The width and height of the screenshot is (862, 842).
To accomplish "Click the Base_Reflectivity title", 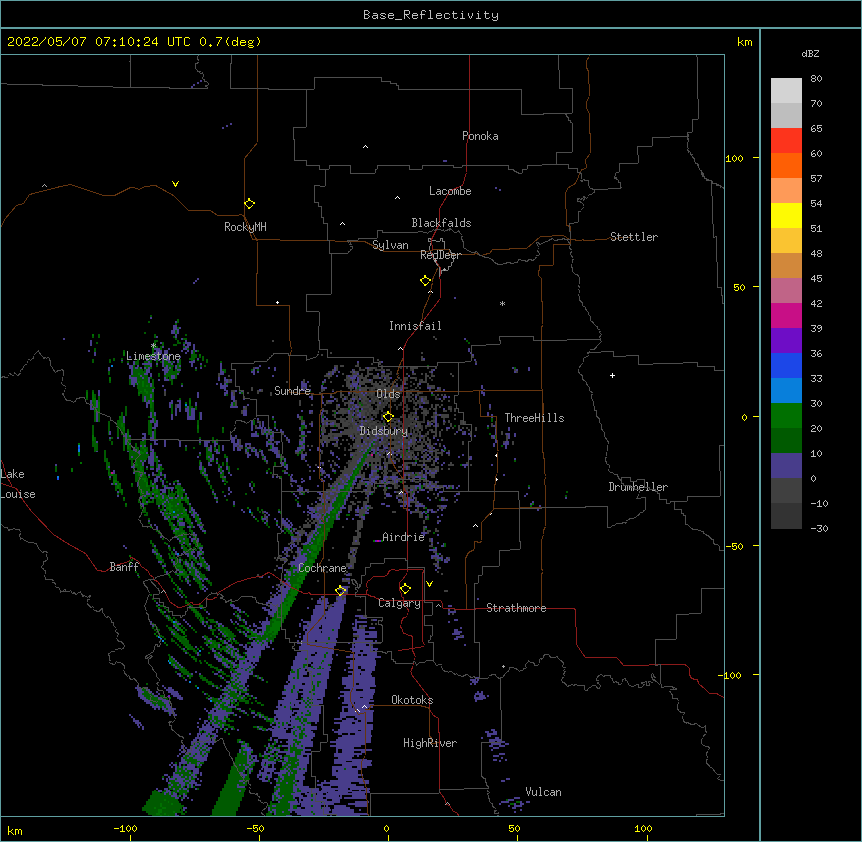I will (x=431, y=15).
